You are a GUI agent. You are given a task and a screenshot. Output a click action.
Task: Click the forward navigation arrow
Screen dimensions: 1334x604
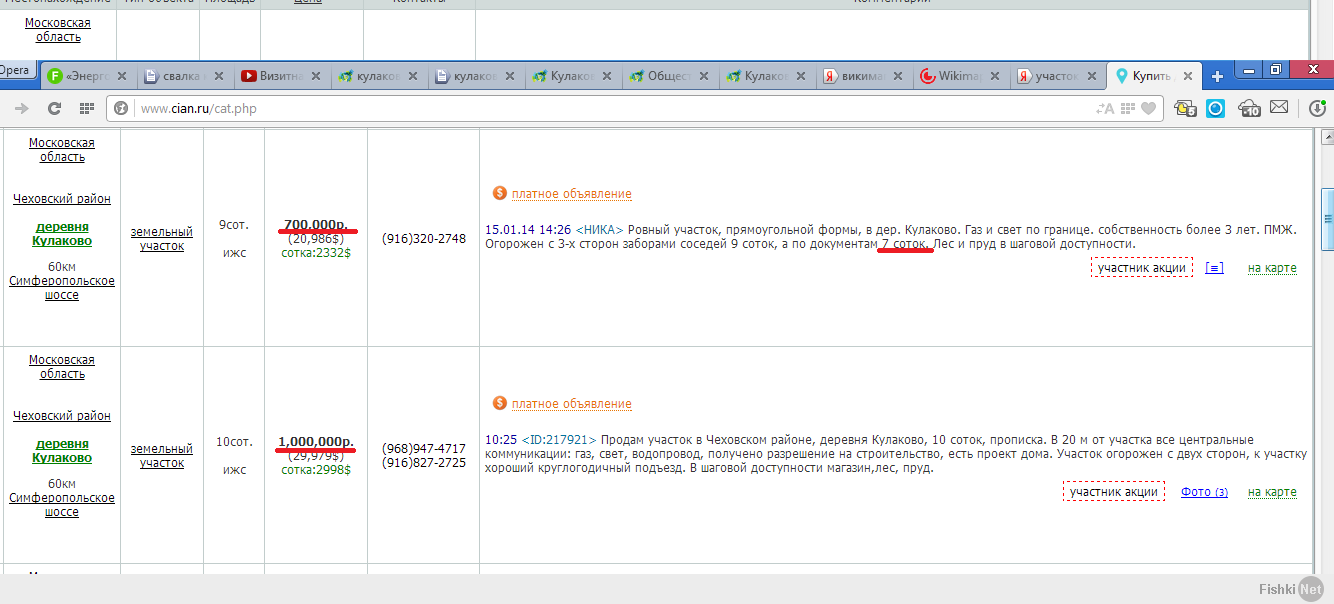click(x=22, y=108)
